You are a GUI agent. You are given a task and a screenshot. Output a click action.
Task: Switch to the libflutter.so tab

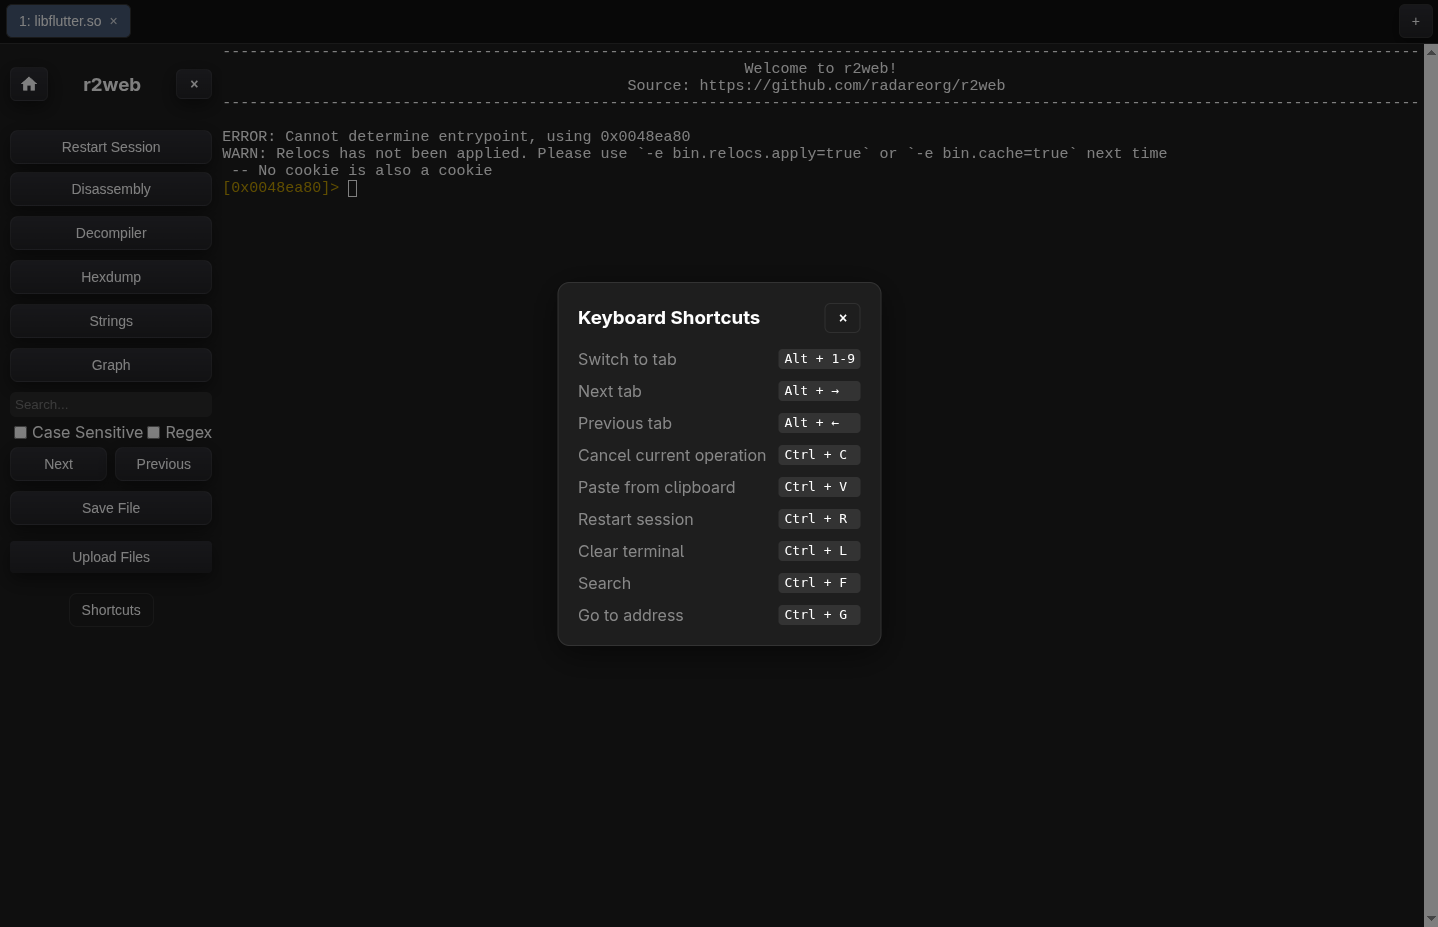(60, 21)
